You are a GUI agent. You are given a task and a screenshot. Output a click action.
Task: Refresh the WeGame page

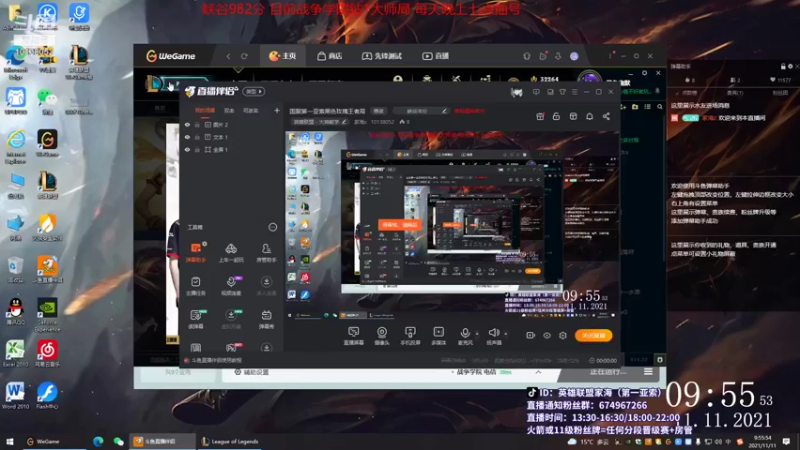tap(244, 56)
